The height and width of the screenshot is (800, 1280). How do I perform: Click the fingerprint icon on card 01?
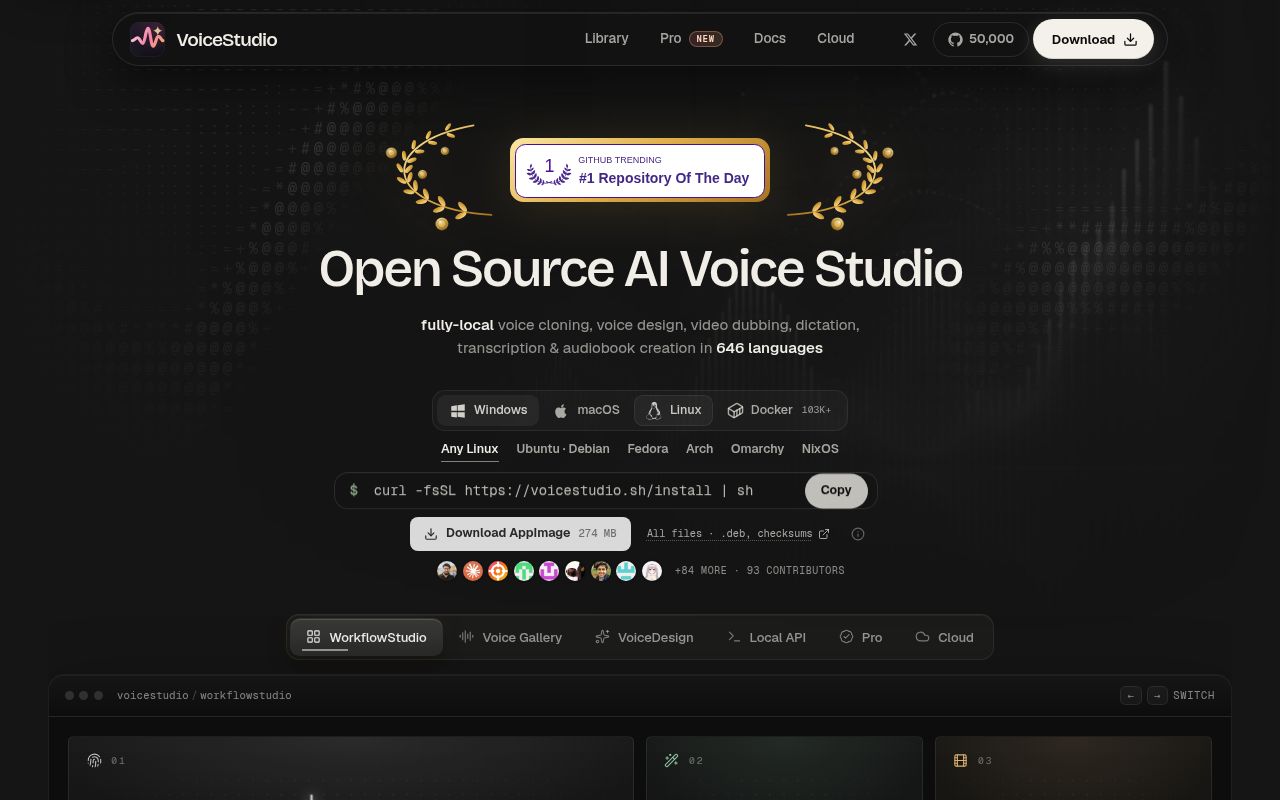click(x=94, y=761)
